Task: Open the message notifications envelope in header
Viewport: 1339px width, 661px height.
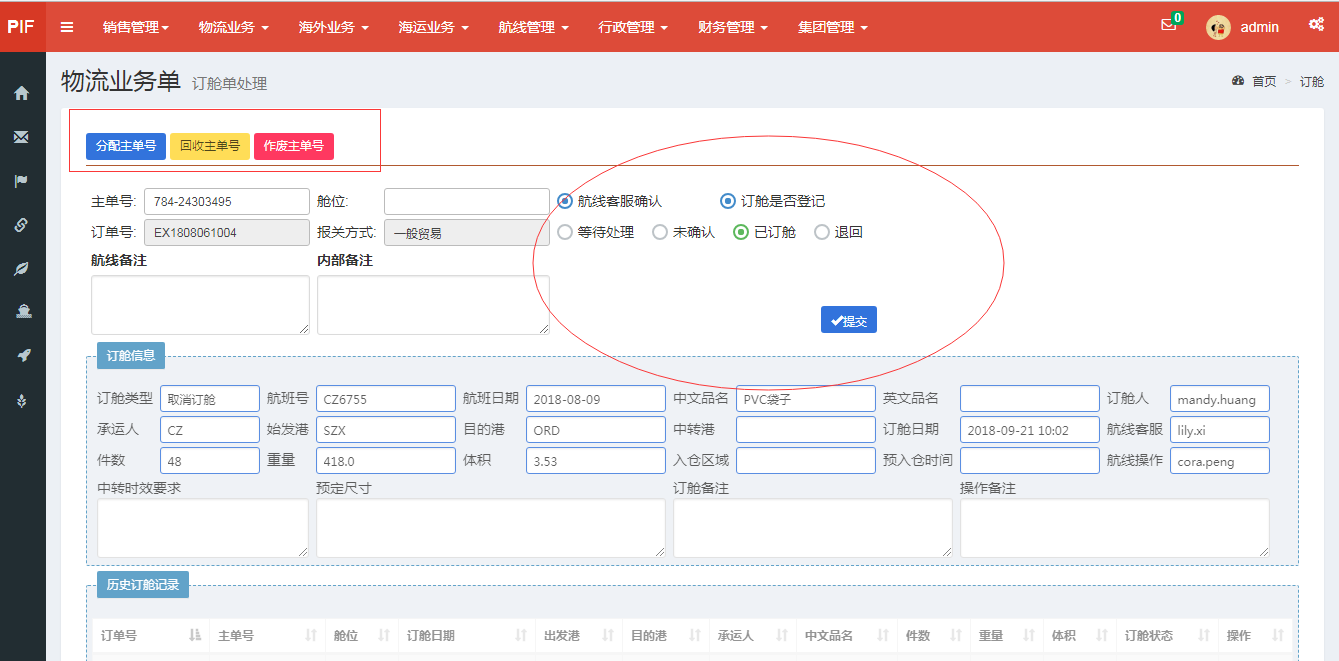Action: (x=1168, y=25)
